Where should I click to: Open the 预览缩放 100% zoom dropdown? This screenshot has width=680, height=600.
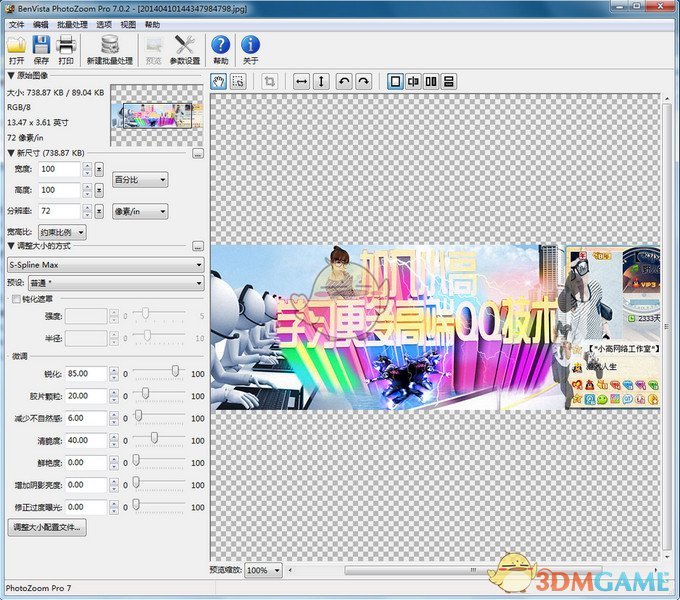click(263, 570)
